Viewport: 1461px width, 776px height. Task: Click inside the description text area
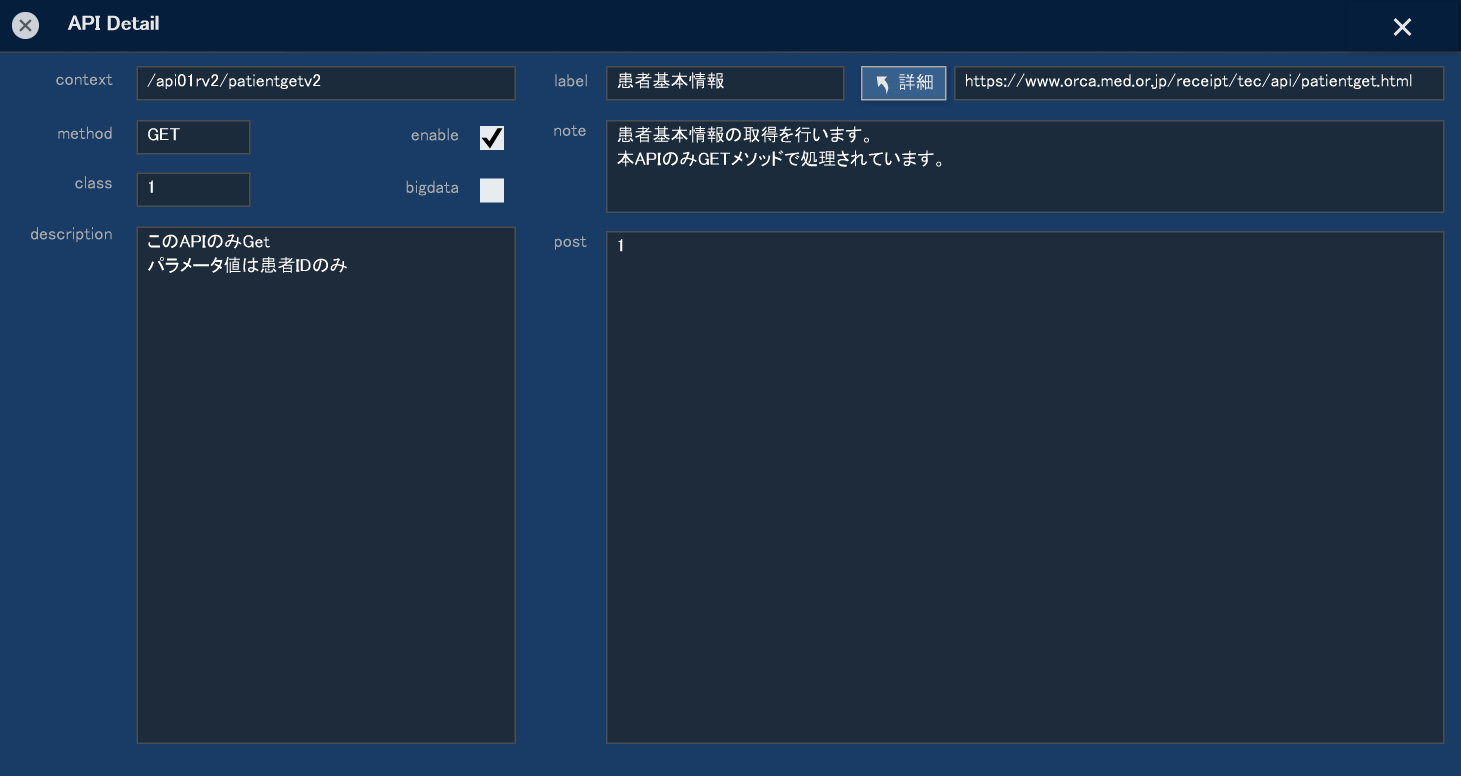tap(325, 485)
